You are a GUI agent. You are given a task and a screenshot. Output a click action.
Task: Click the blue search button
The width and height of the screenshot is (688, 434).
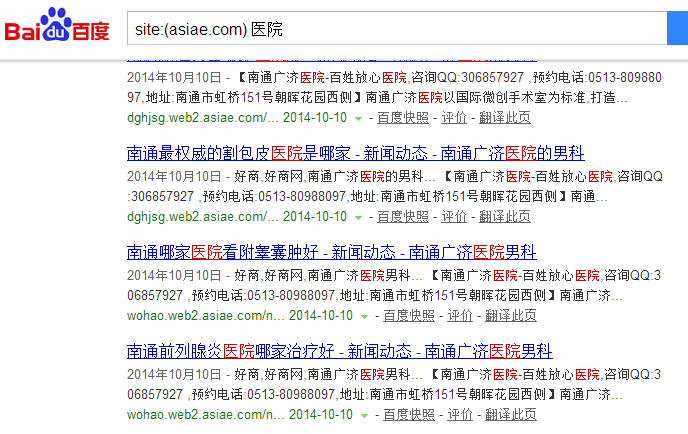coord(677,29)
